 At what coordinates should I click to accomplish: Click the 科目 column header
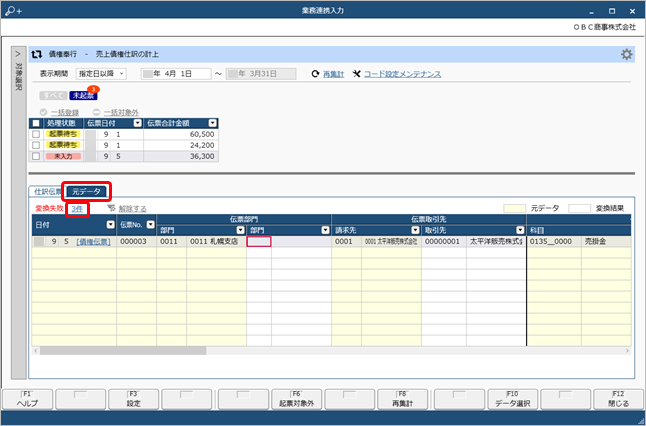click(579, 230)
